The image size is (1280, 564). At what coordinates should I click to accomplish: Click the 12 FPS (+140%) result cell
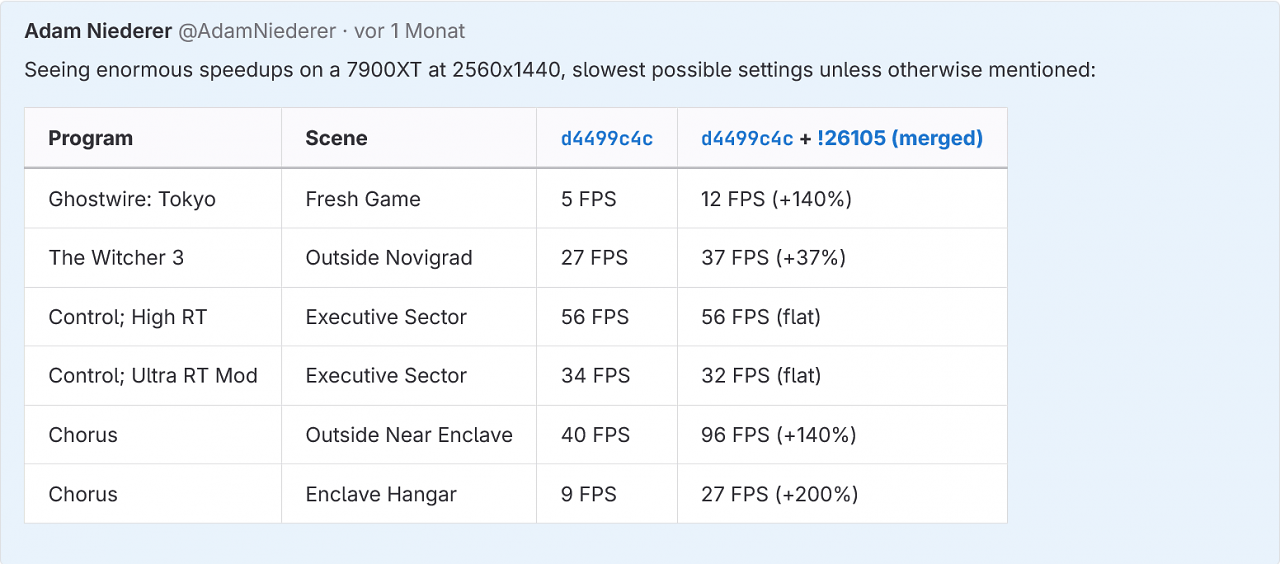click(842, 199)
